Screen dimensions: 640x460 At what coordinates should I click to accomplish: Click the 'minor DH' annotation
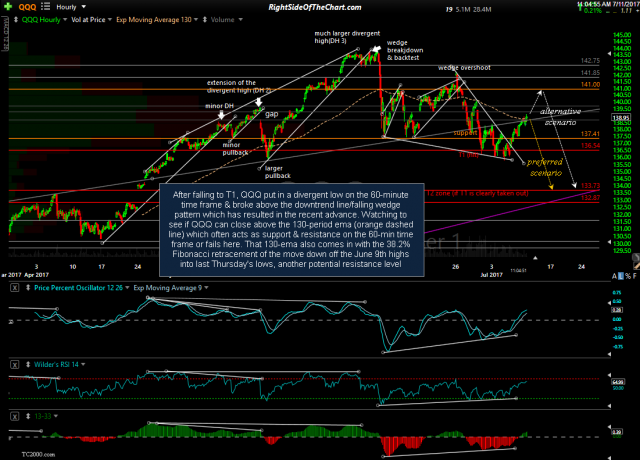(219, 106)
